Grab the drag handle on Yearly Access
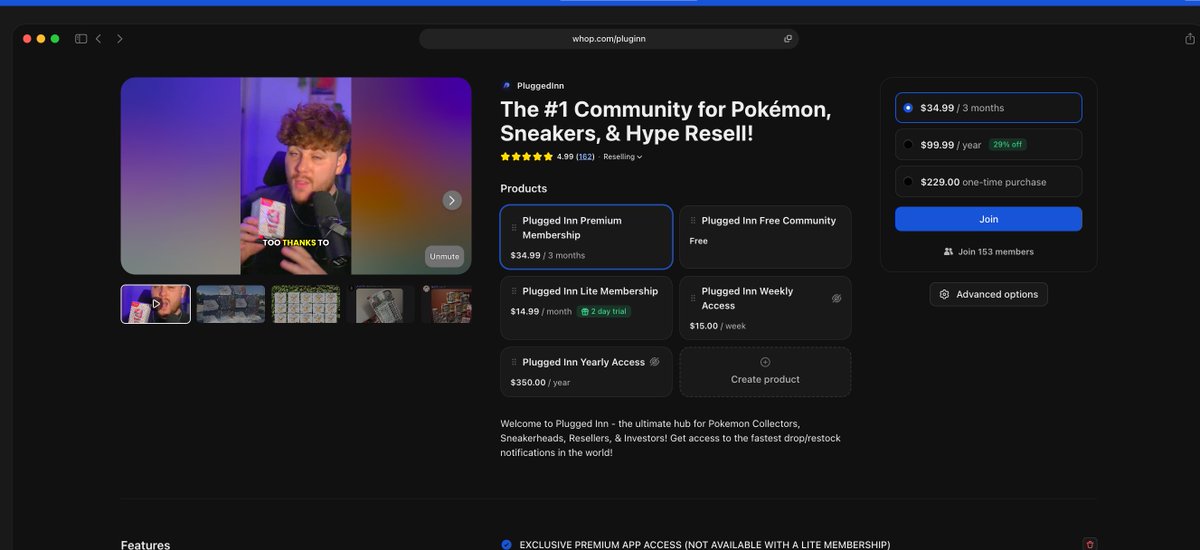 514,362
